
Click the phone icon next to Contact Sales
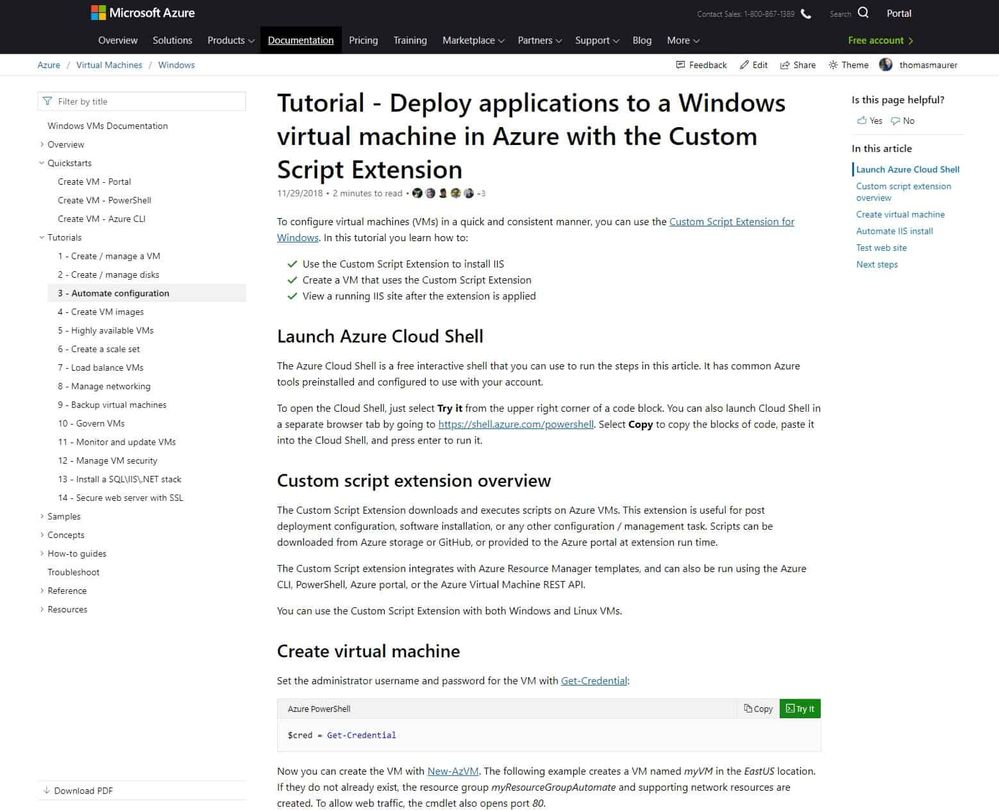(806, 13)
